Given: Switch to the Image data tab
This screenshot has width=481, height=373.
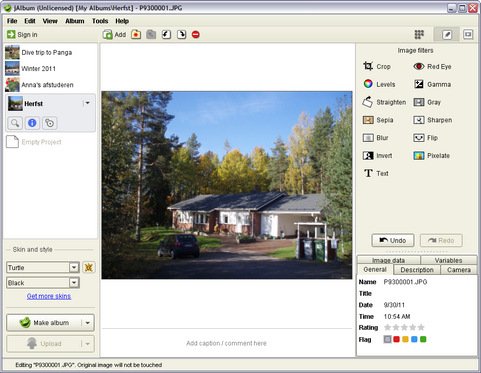Looking at the screenshot, I should 388,260.
